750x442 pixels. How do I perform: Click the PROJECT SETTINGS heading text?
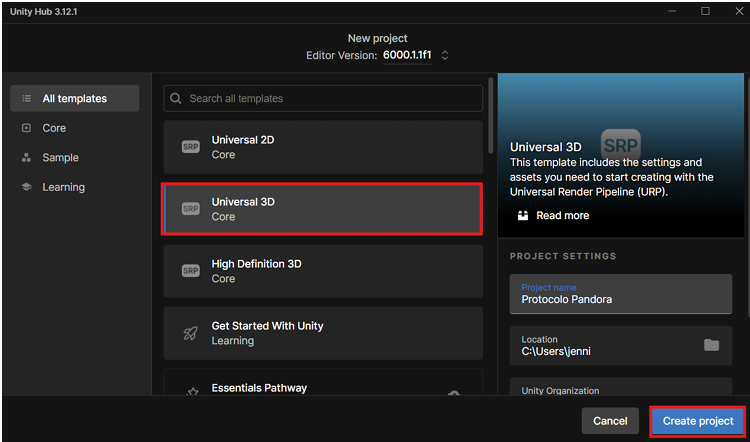[562, 256]
